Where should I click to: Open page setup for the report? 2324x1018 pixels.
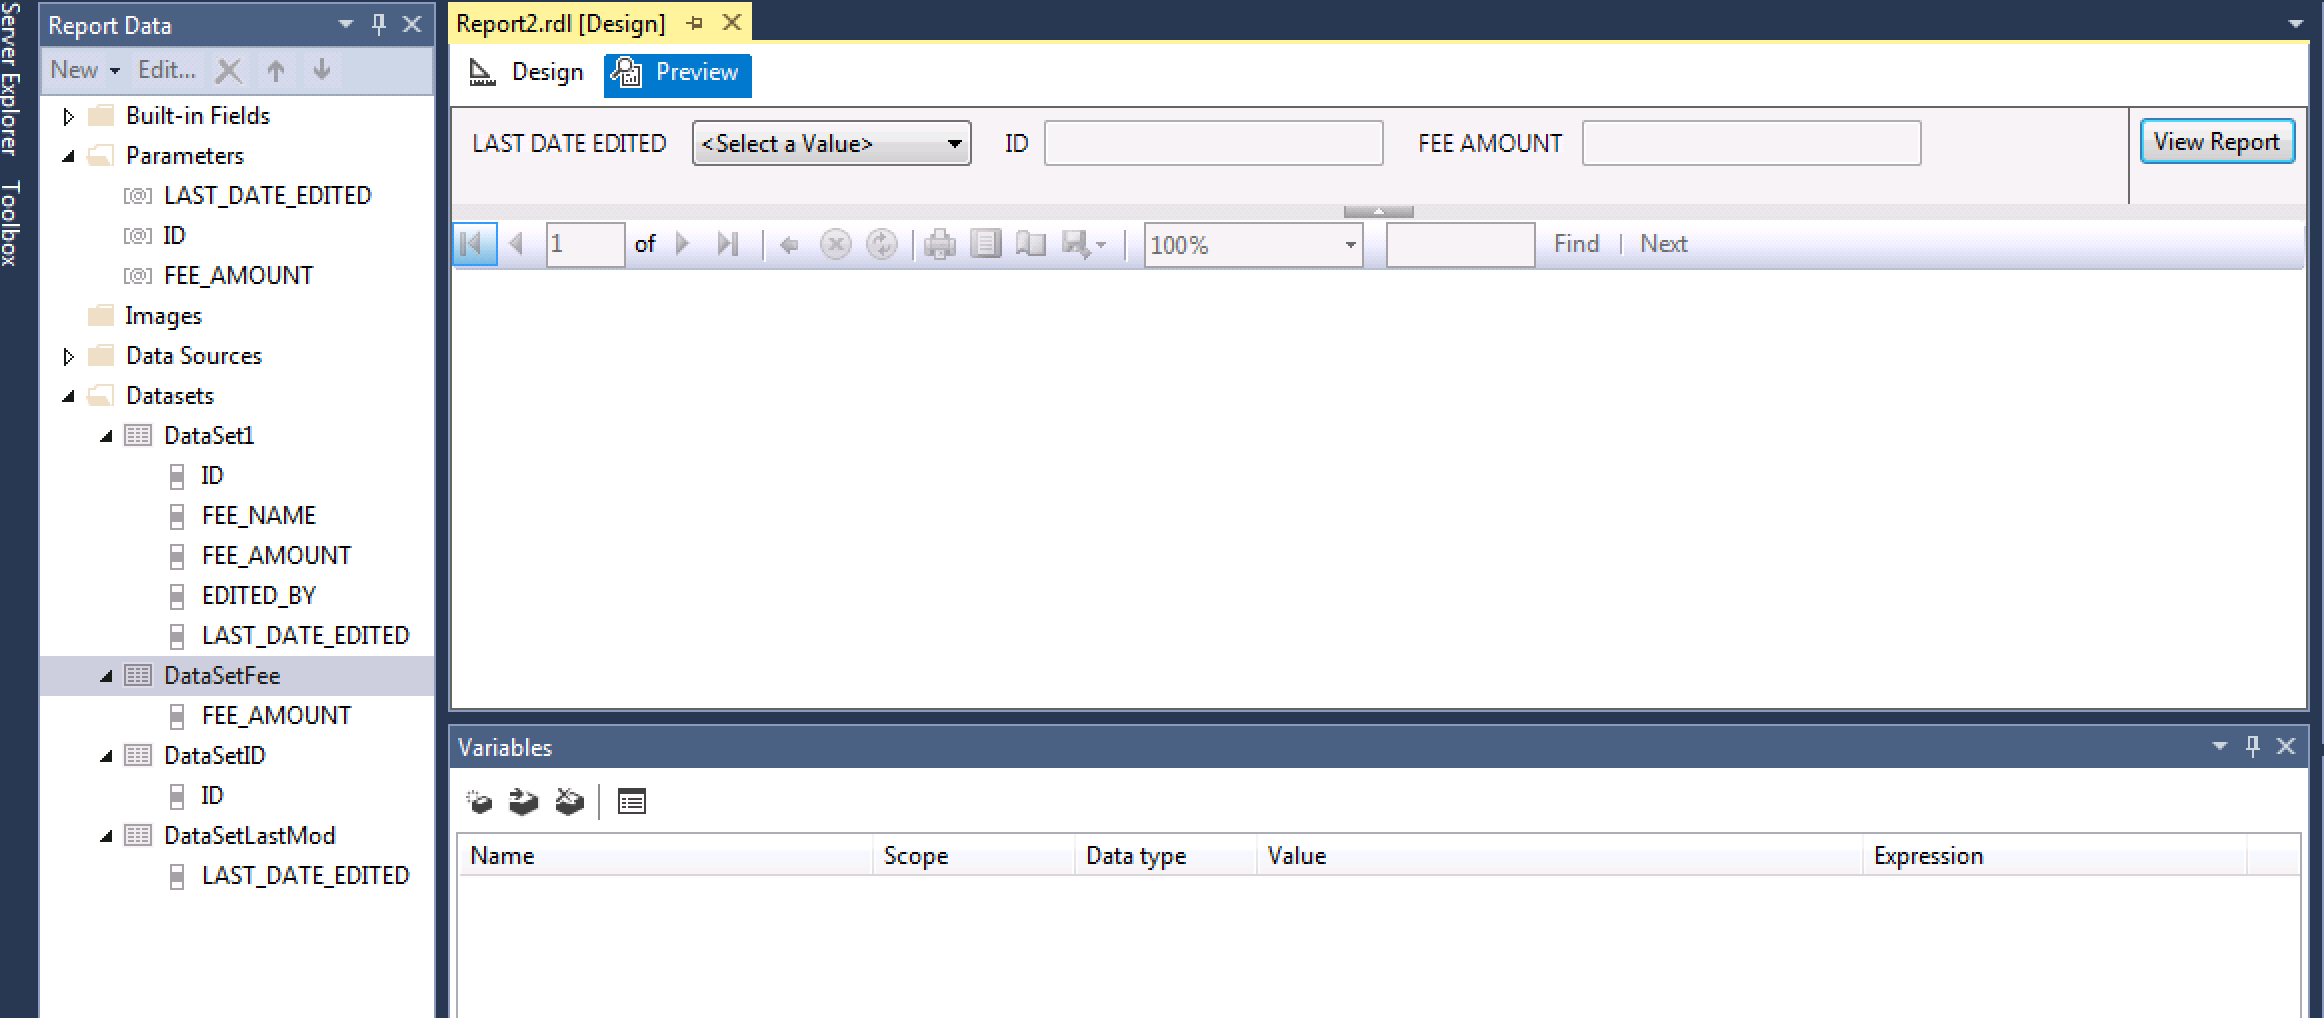pyautogui.click(x=1030, y=244)
